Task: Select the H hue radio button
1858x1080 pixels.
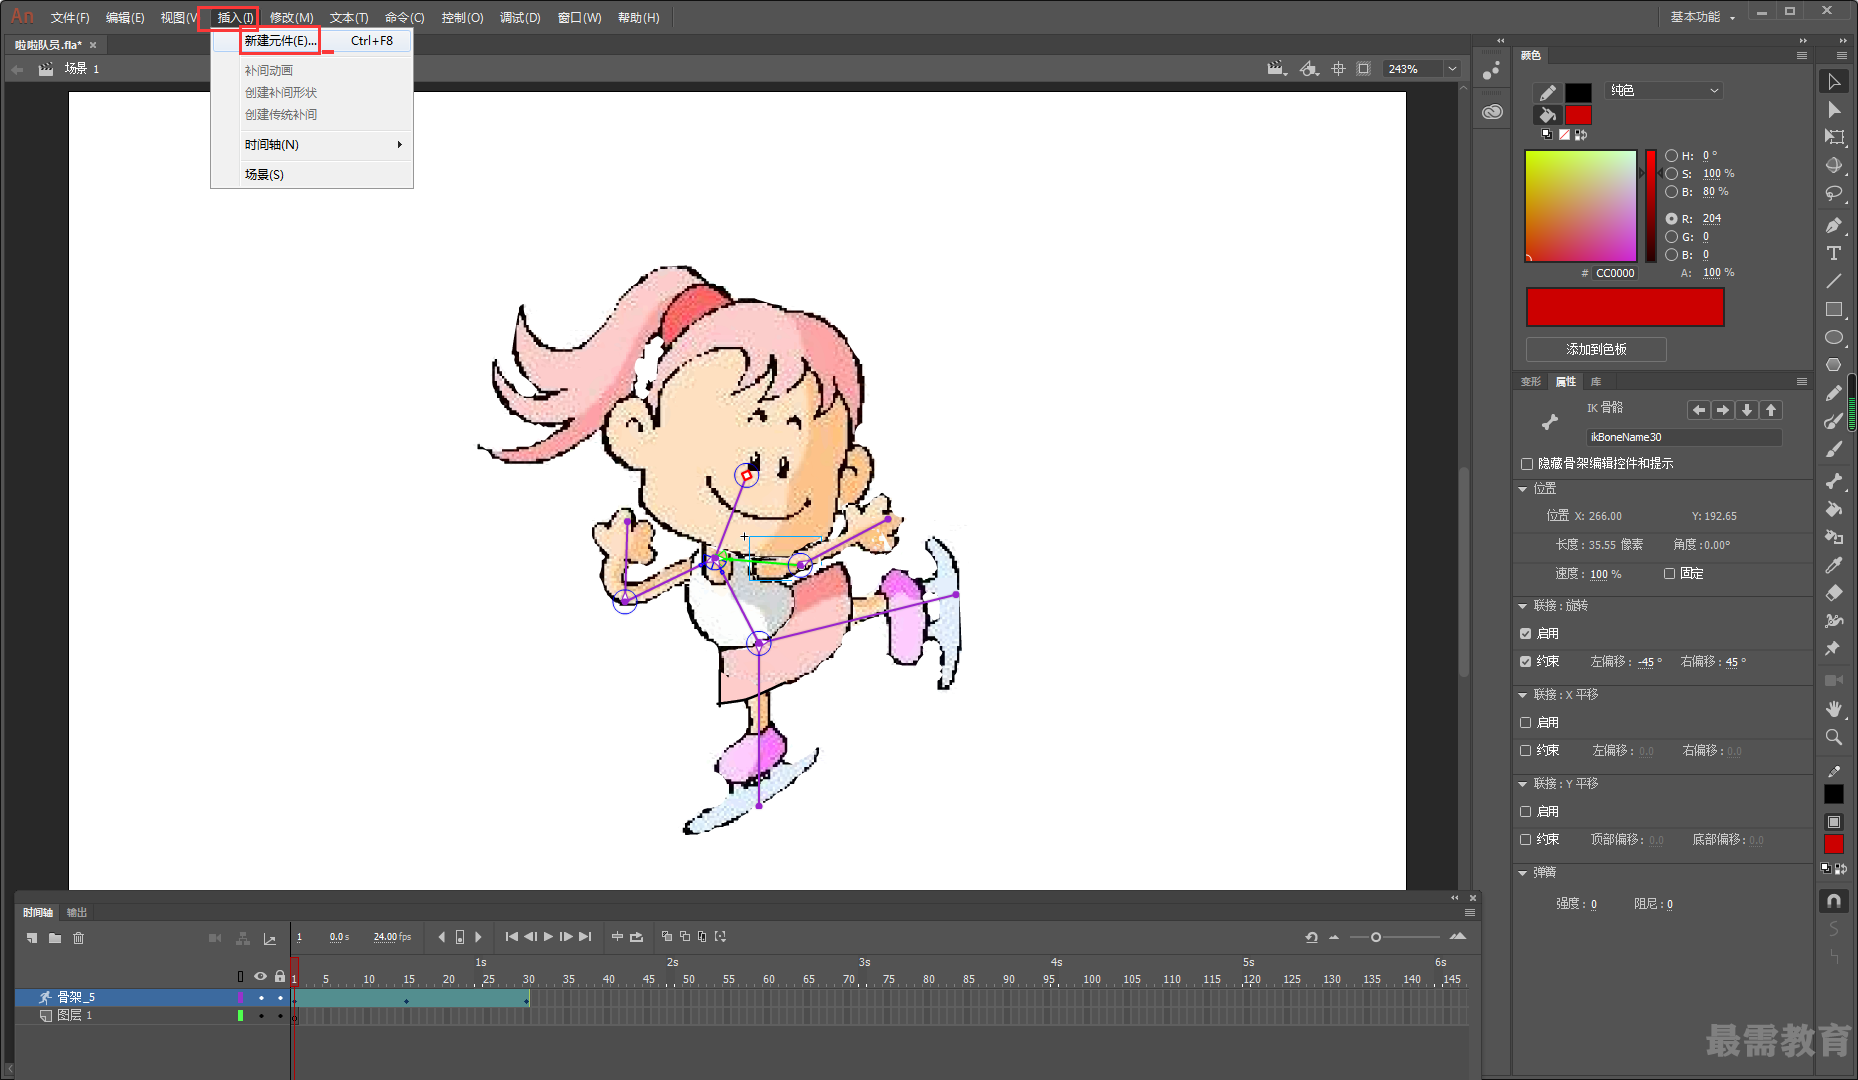Action: [x=1671, y=156]
